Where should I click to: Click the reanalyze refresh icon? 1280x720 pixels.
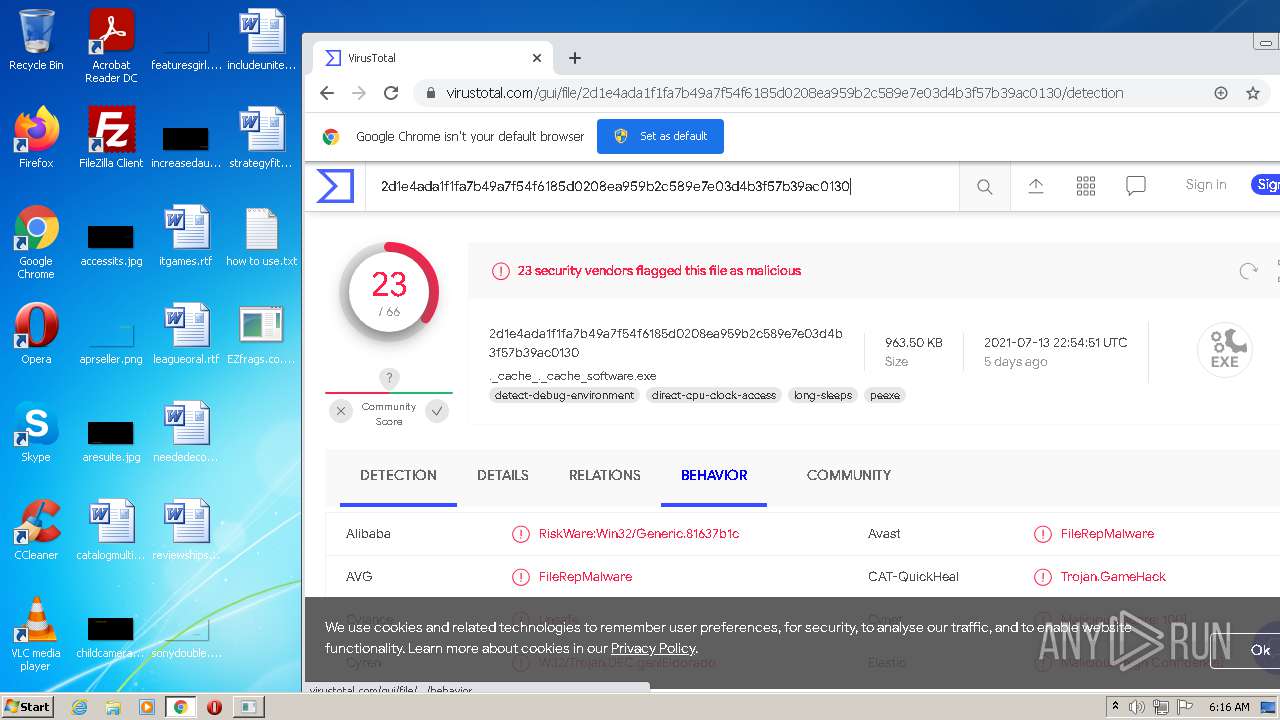1248,271
